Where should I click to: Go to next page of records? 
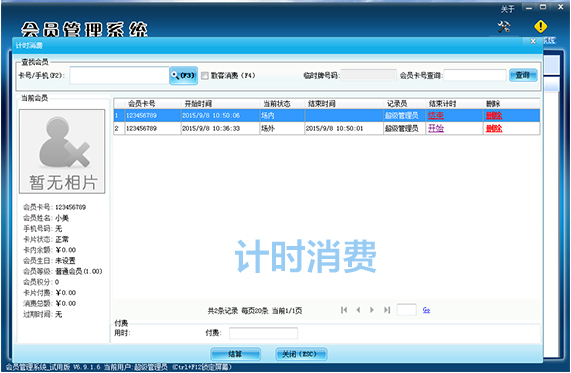click(x=372, y=310)
